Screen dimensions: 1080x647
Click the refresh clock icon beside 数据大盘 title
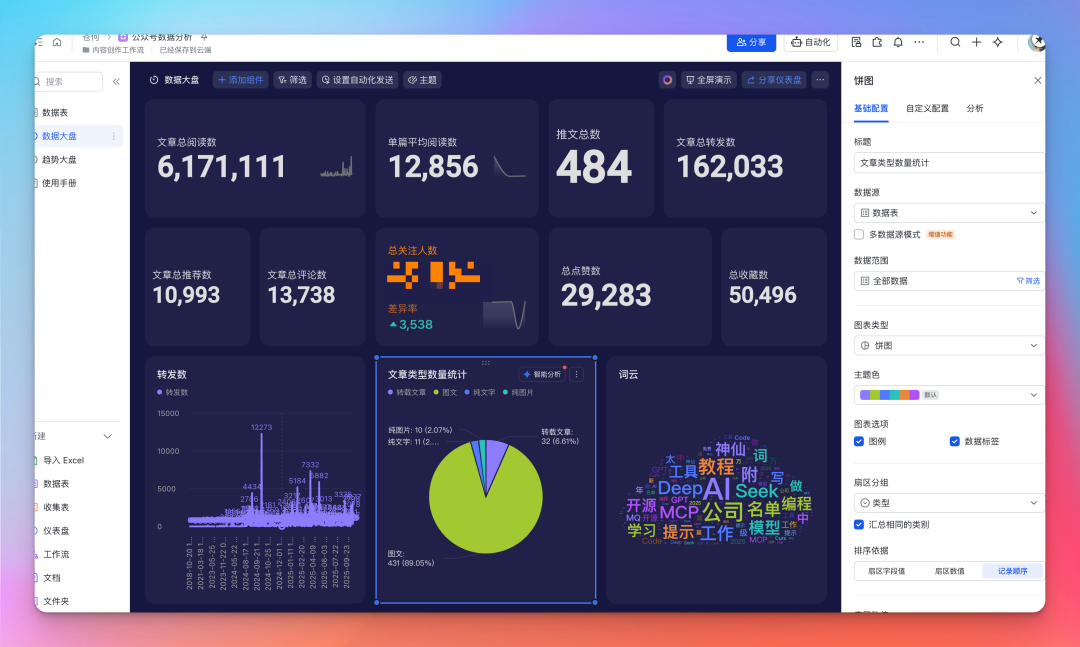(x=154, y=80)
